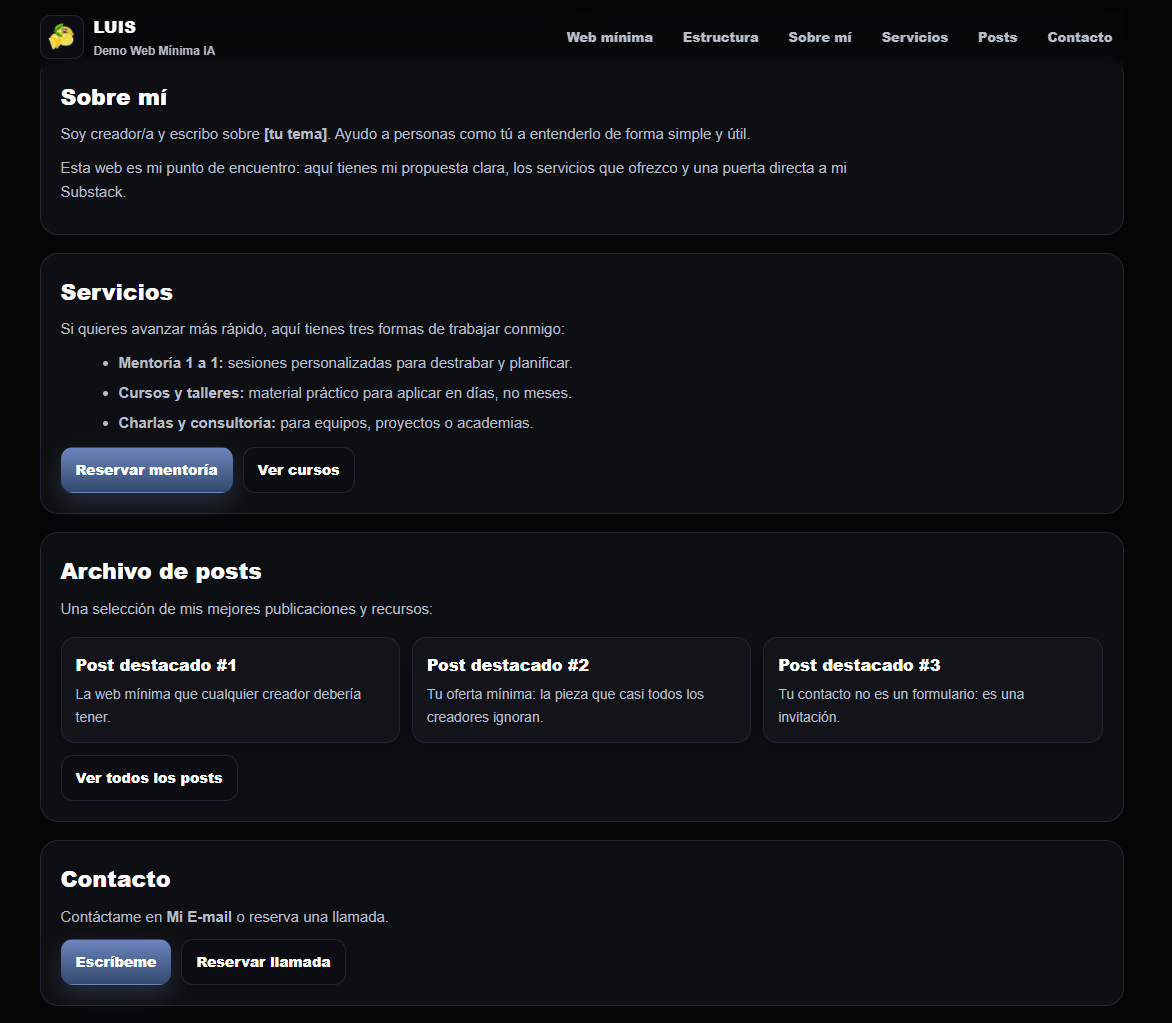The width and height of the screenshot is (1172, 1023).
Task: Open the Web mínima nav item
Action: point(609,37)
